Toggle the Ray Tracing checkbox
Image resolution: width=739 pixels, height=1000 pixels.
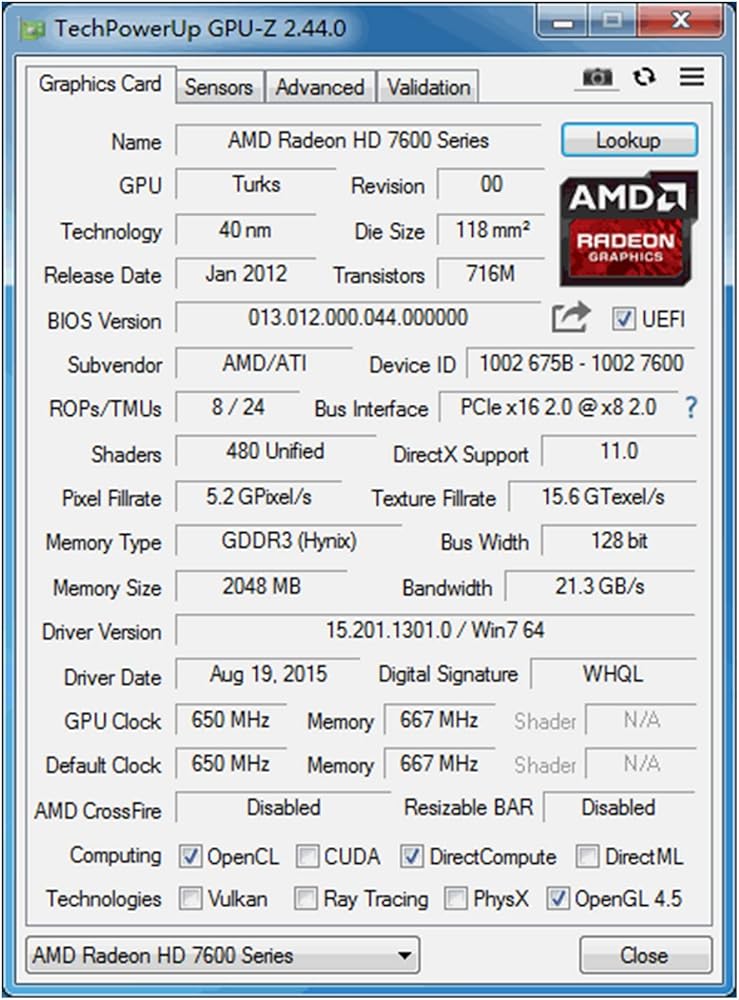[306, 899]
